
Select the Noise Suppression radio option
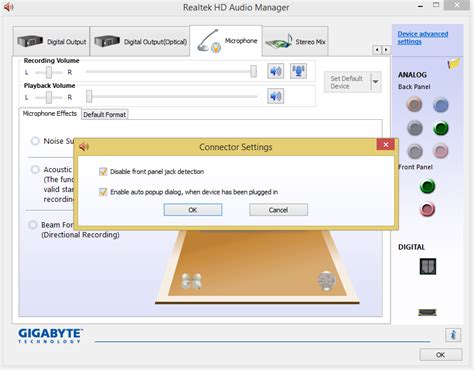coord(35,141)
